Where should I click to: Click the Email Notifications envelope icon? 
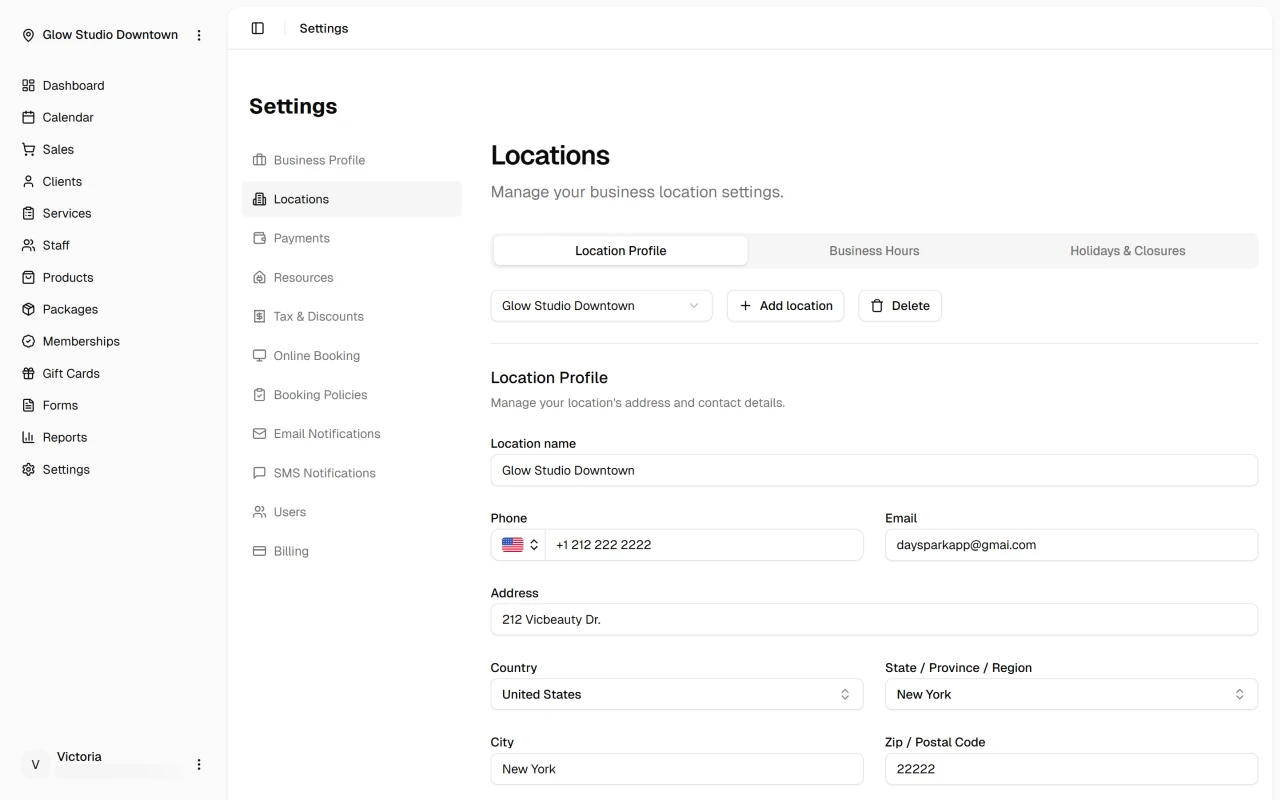point(259,433)
